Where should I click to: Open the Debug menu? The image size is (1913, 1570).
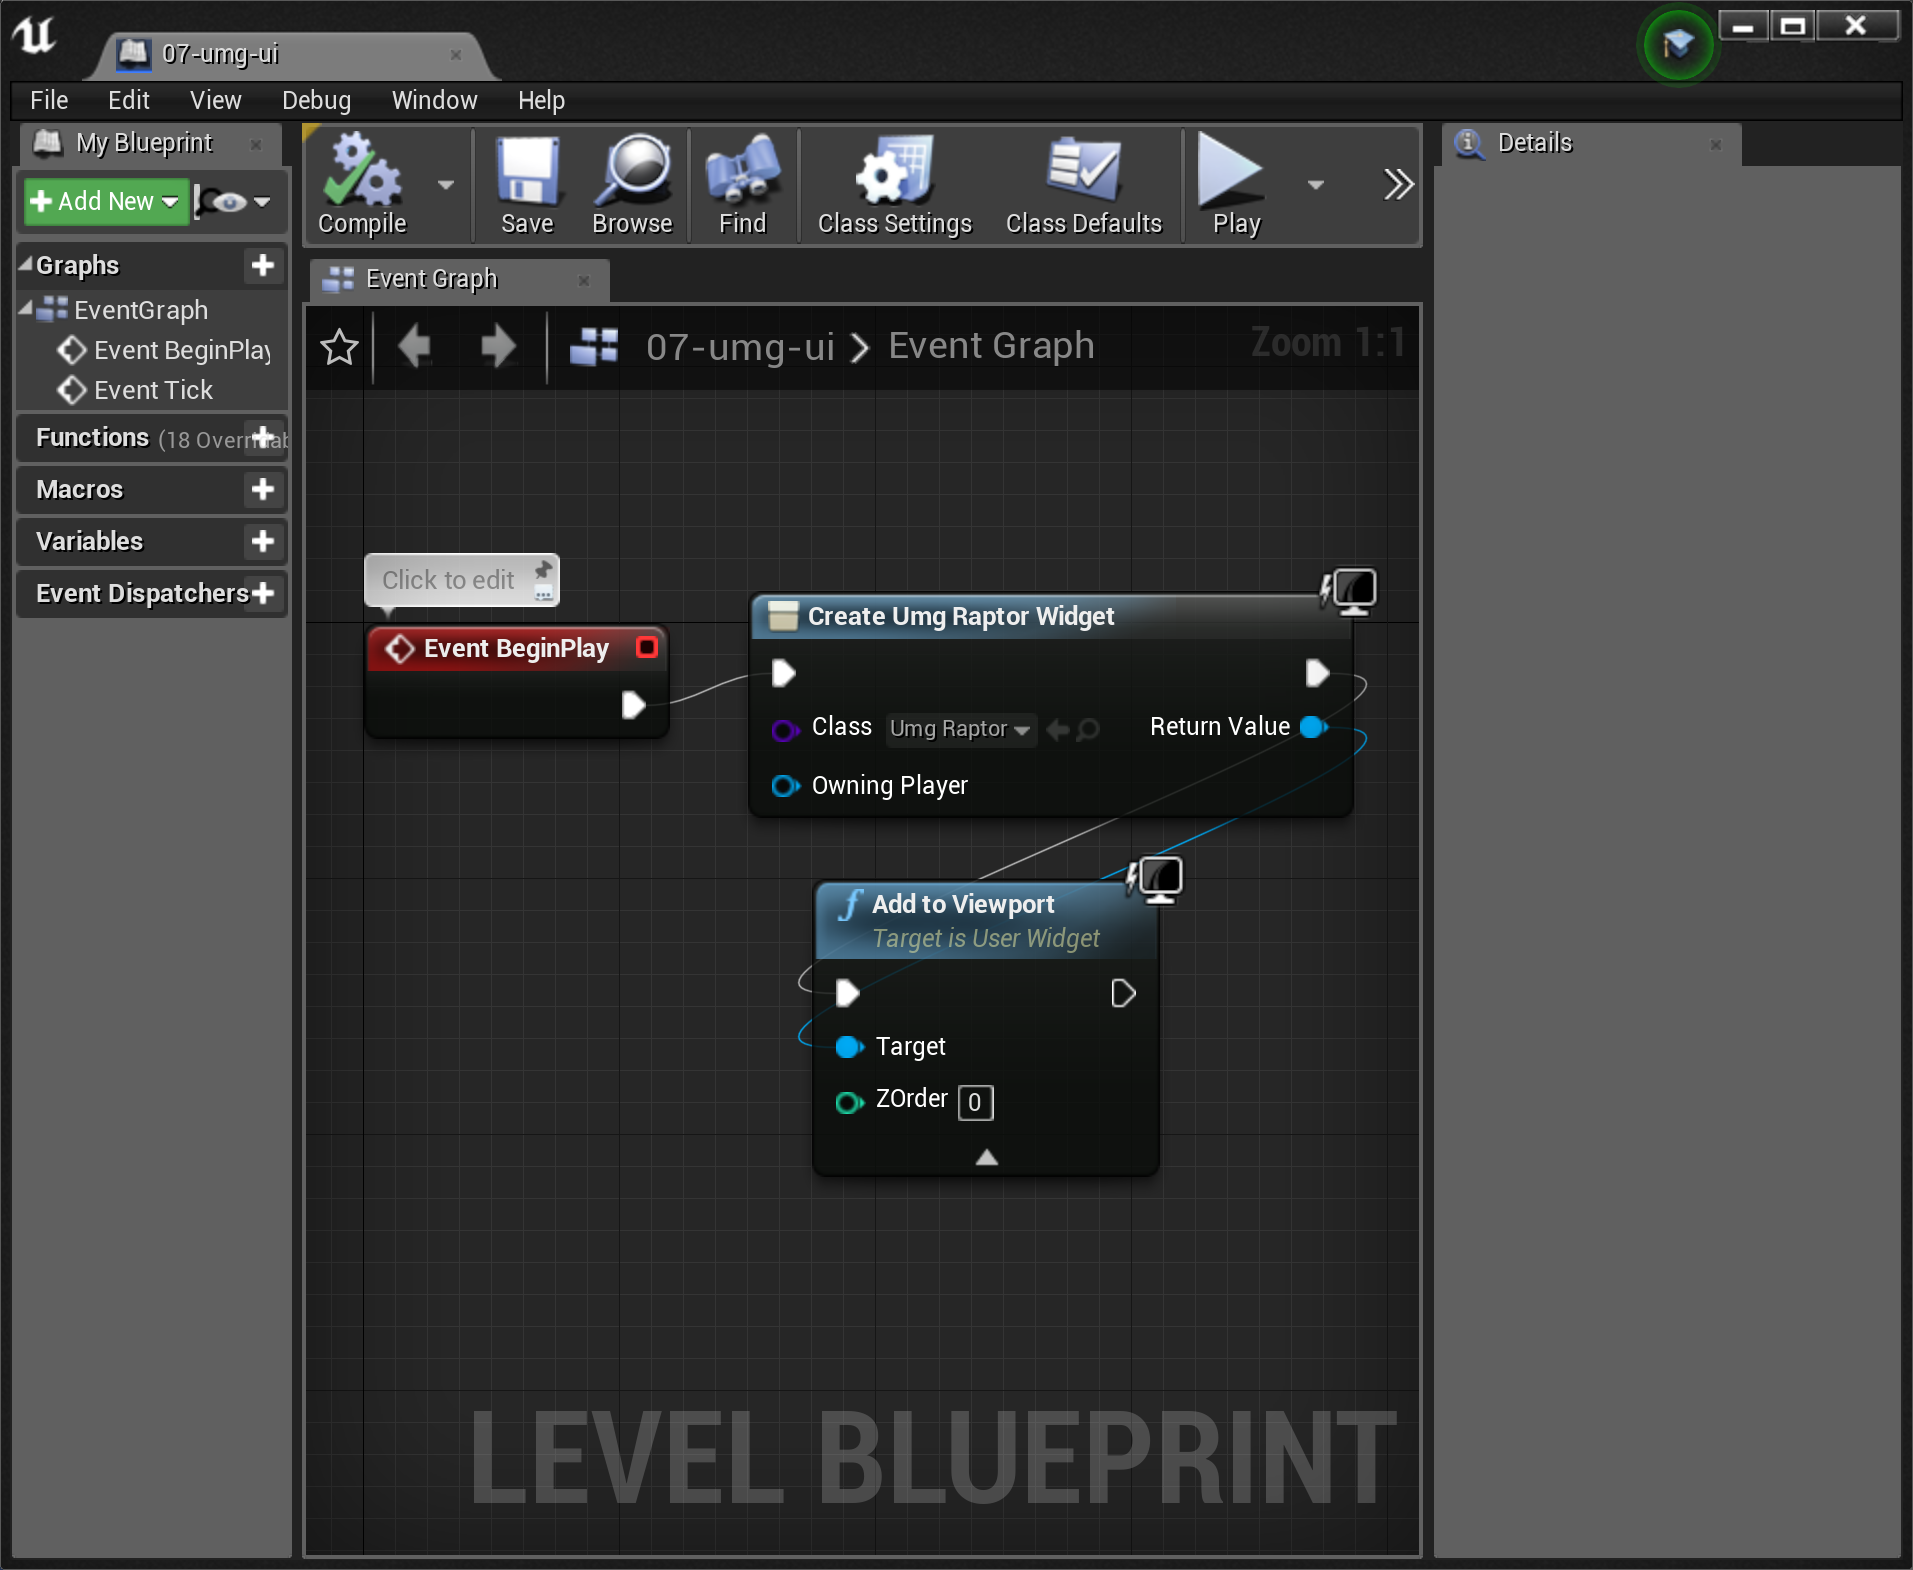(316, 101)
